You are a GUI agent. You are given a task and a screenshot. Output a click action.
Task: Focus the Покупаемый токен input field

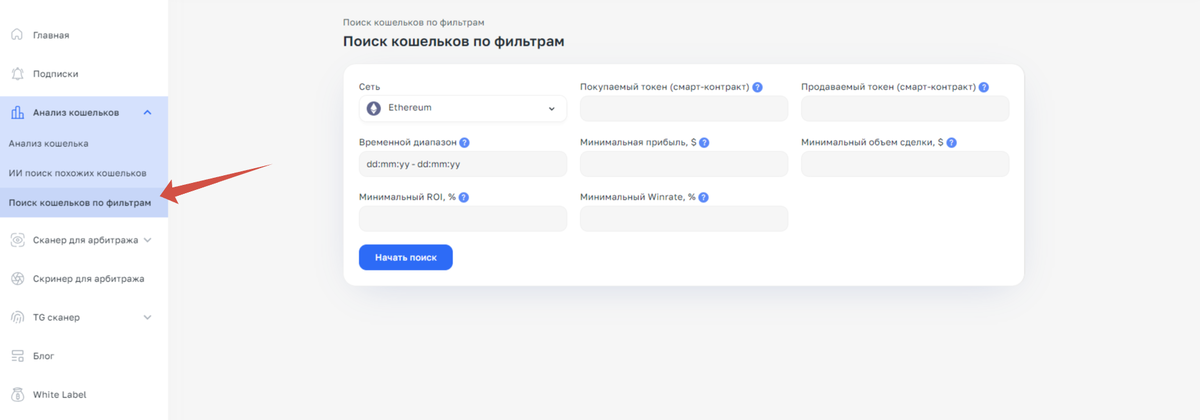point(684,108)
